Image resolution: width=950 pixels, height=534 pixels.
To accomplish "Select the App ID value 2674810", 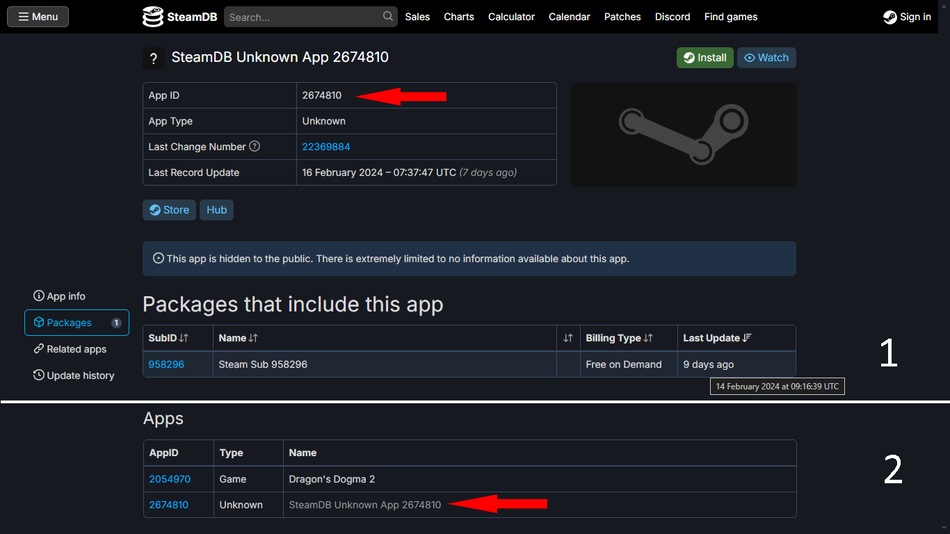I will coord(322,95).
